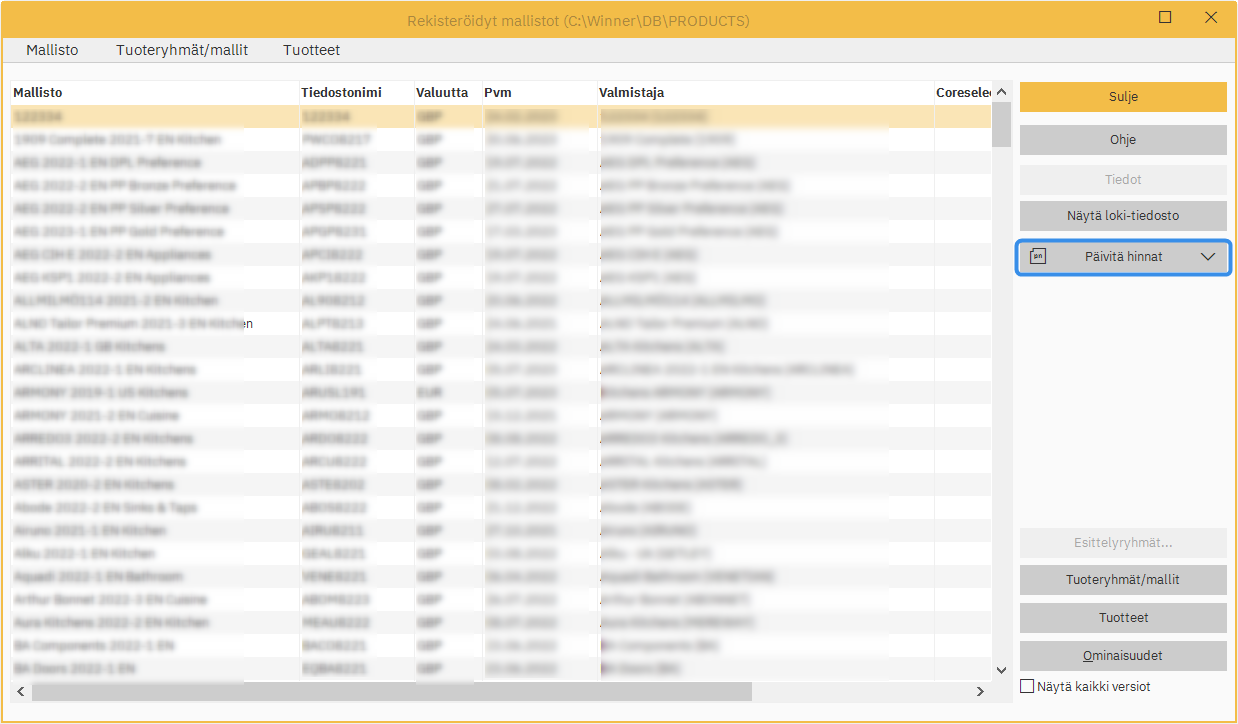The height and width of the screenshot is (724, 1238).
Task: Open help via the Ohje button
Action: [x=1122, y=140]
